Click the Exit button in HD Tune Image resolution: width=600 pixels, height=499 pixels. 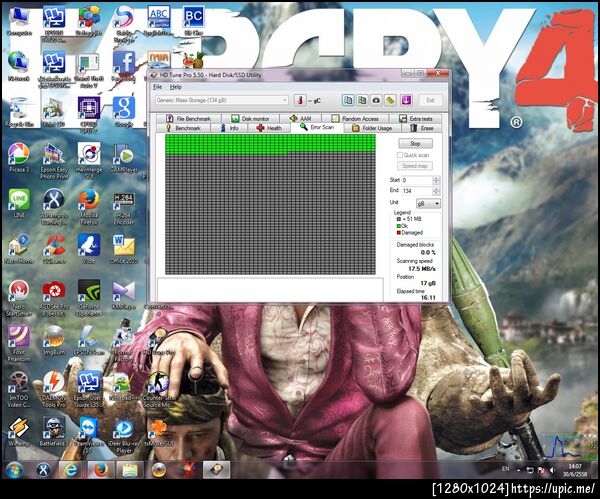tap(430, 100)
